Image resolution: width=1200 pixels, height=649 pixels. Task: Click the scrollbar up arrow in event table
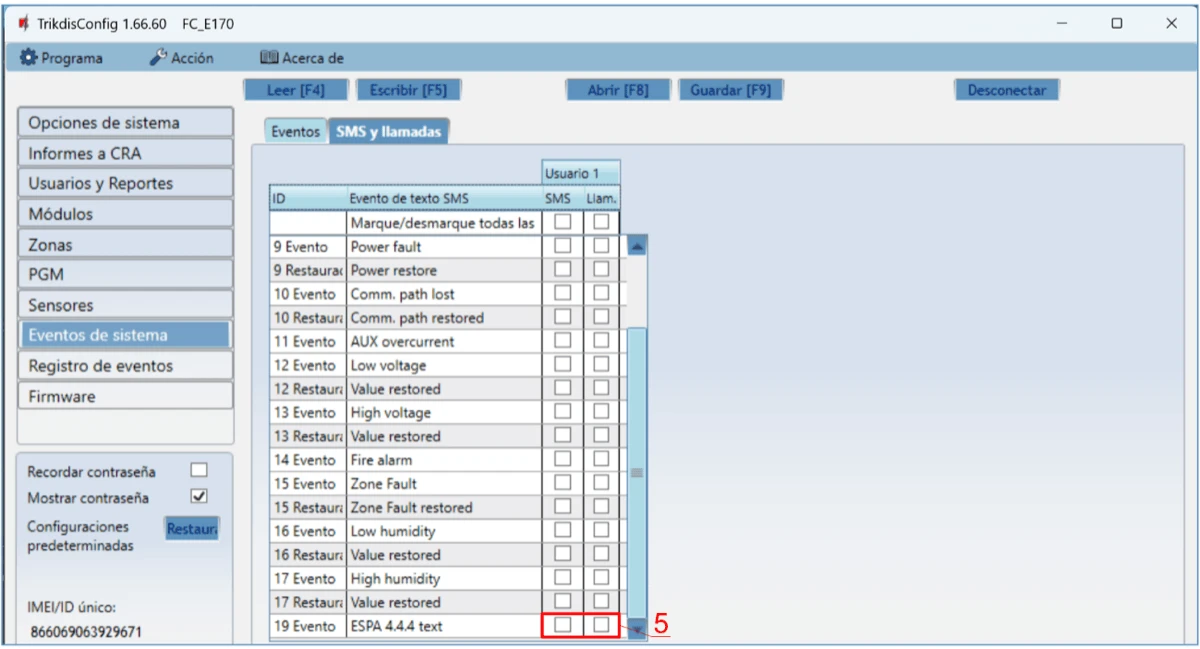click(x=636, y=246)
